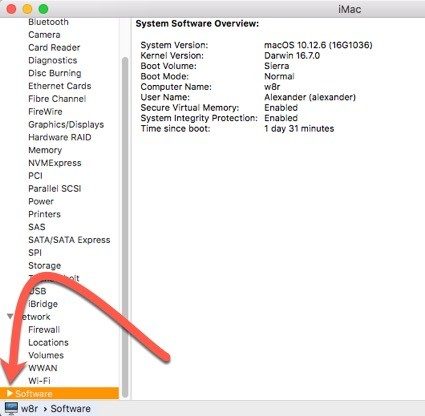Open the Card Reader section
Screen dimensions: 425x416
(54, 48)
